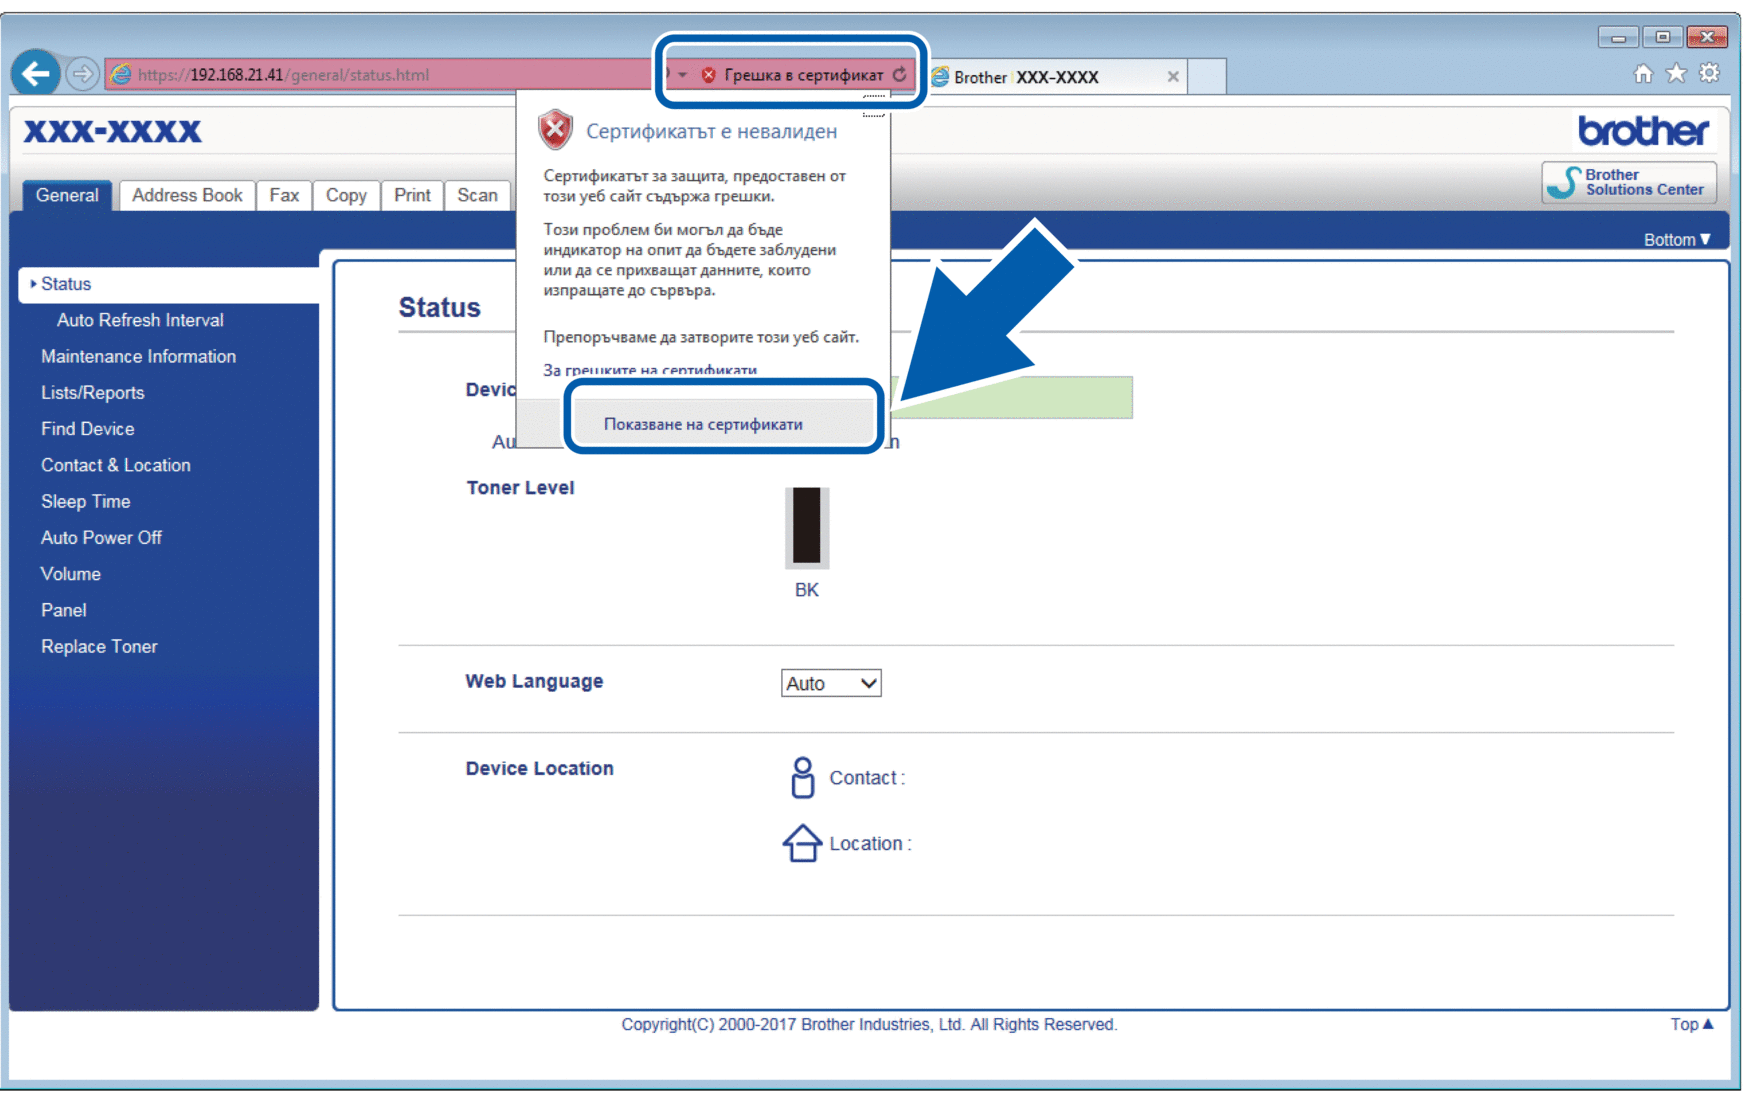1743x1099 pixels.
Task: Open the General tab
Action: tap(67, 195)
